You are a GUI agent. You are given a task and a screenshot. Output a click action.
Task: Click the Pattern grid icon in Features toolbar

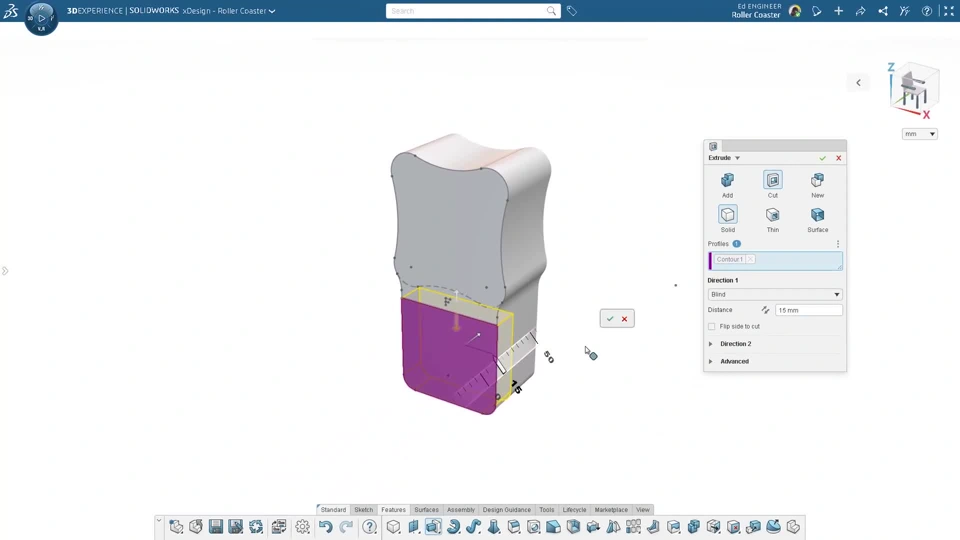click(634, 527)
